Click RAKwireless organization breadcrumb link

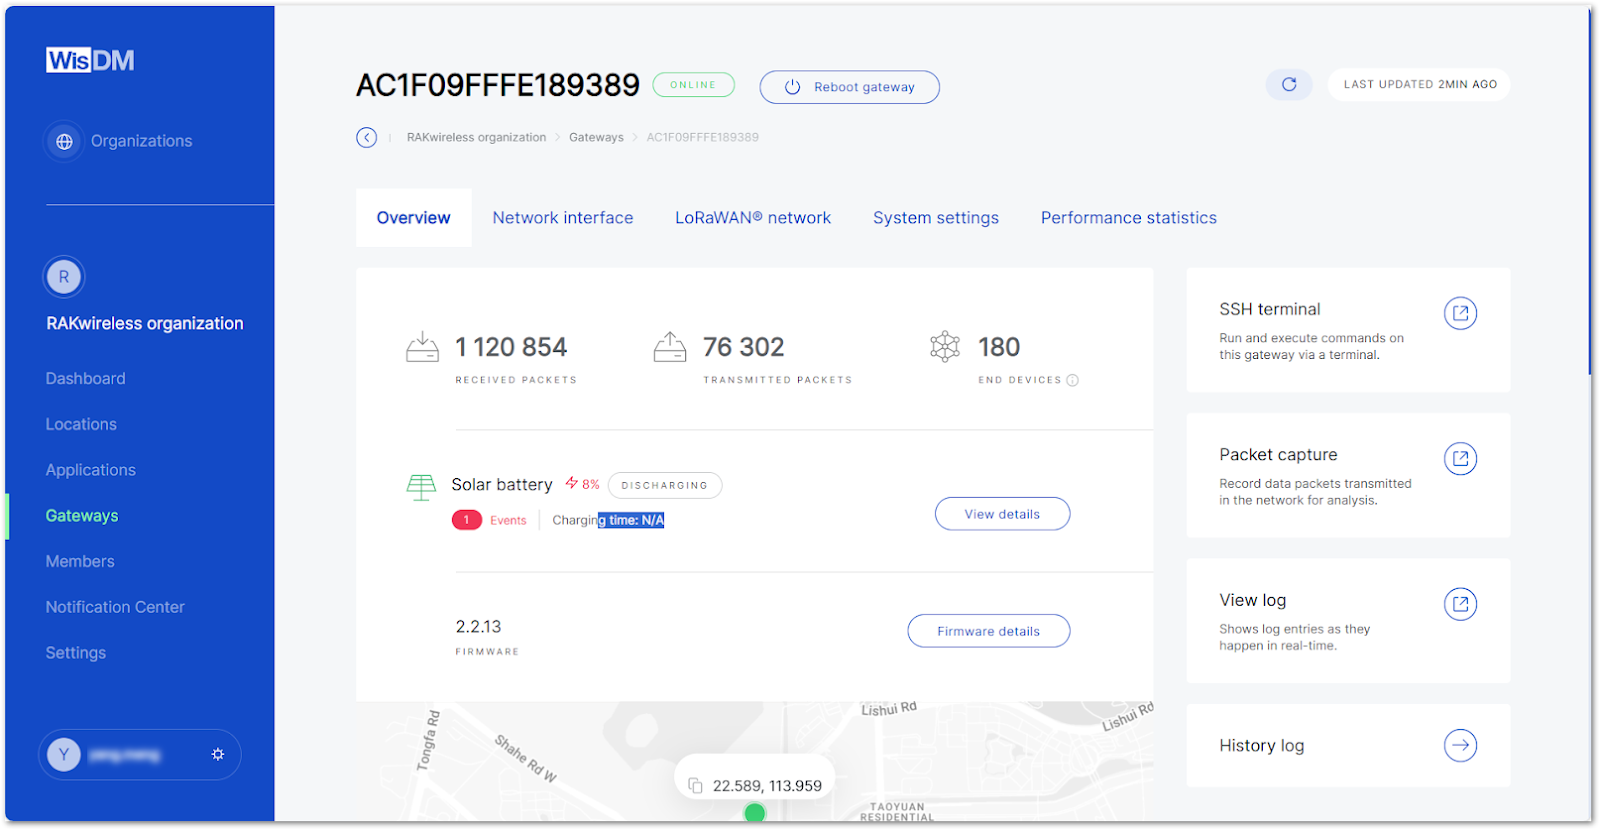(x=477, y=137)
